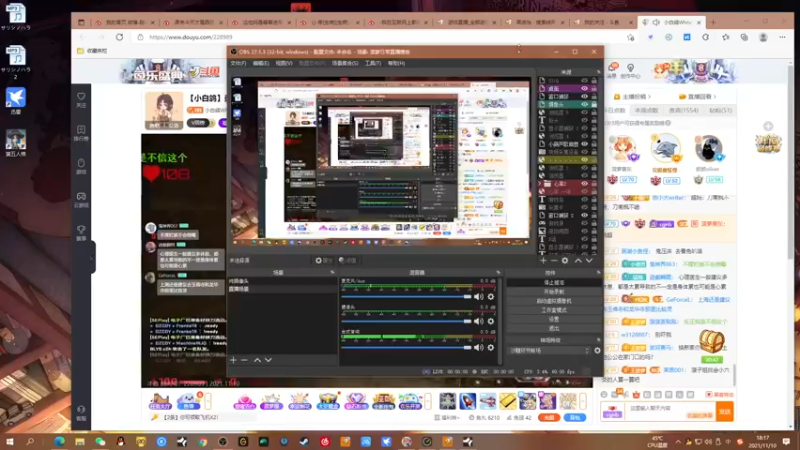Pop out the scene transitions dock panel
The width and height of the screenshot is (800, 450).
598,340
